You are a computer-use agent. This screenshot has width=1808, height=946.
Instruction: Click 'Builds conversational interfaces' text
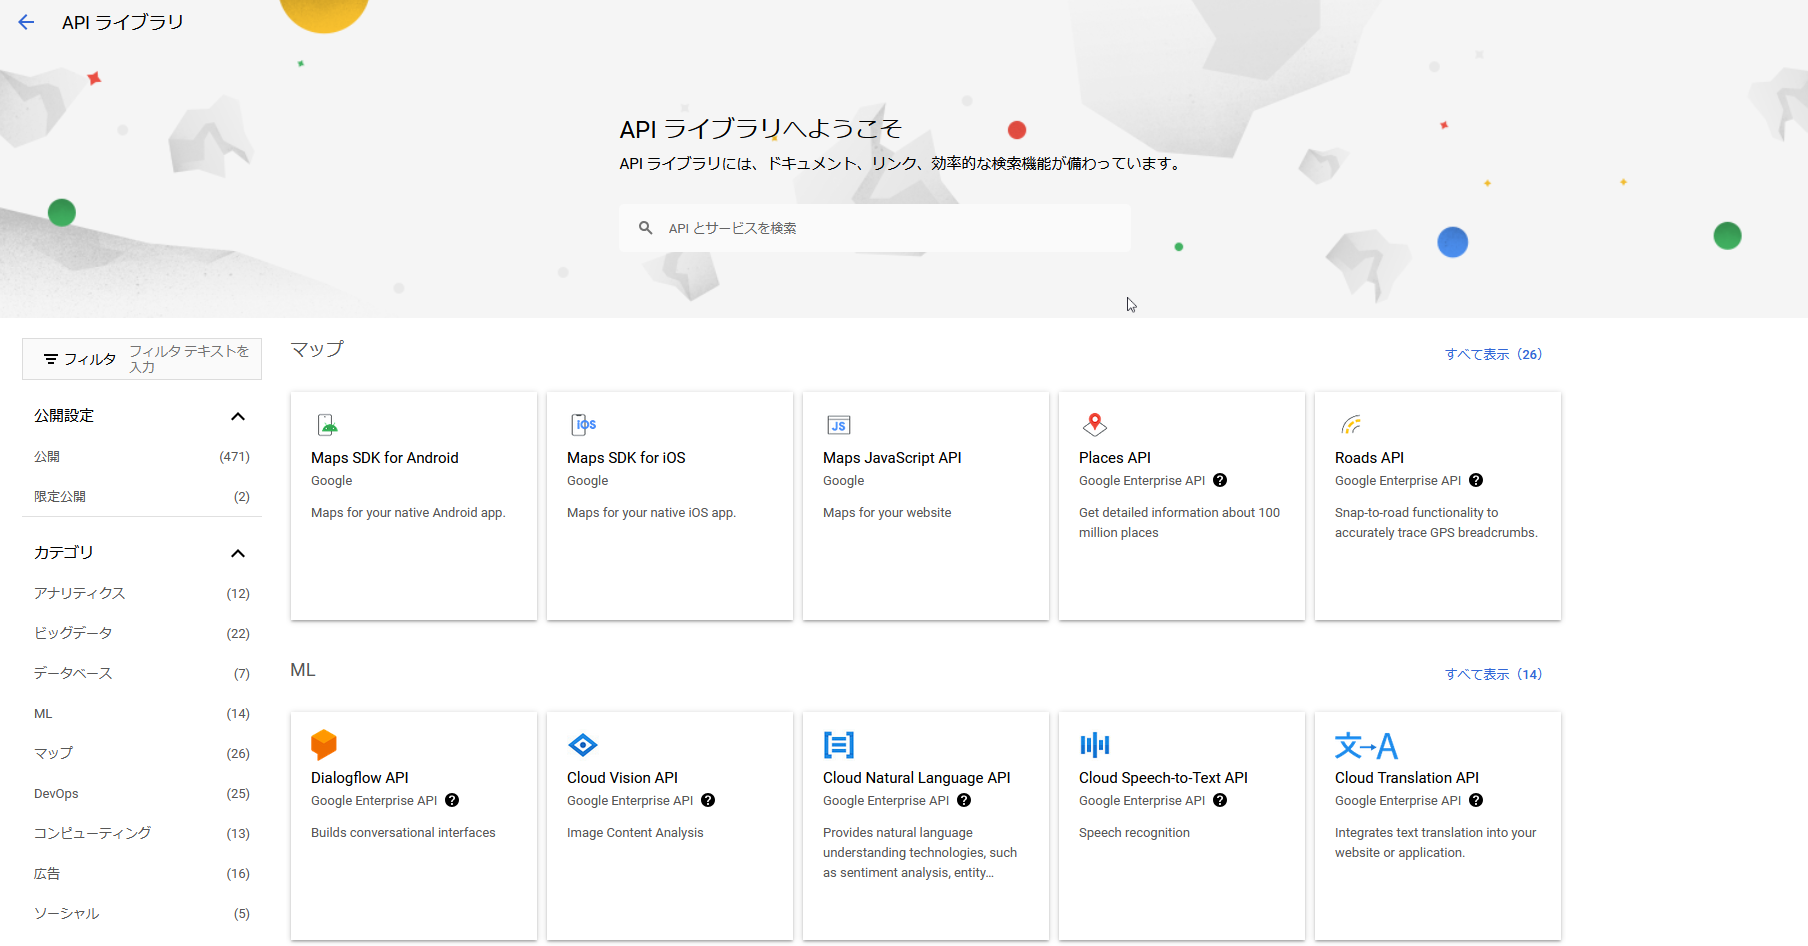(x=403, y=833)
